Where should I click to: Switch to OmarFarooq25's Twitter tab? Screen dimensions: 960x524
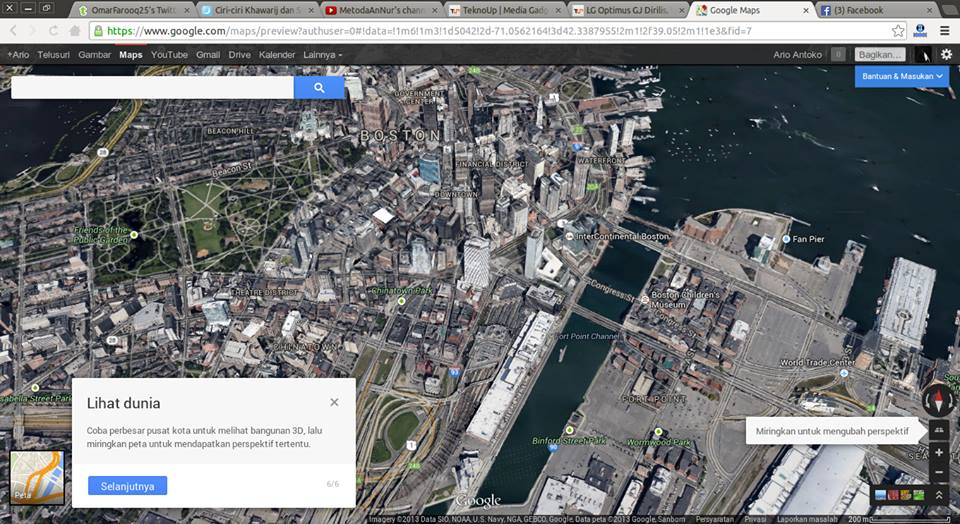[133, 10]
